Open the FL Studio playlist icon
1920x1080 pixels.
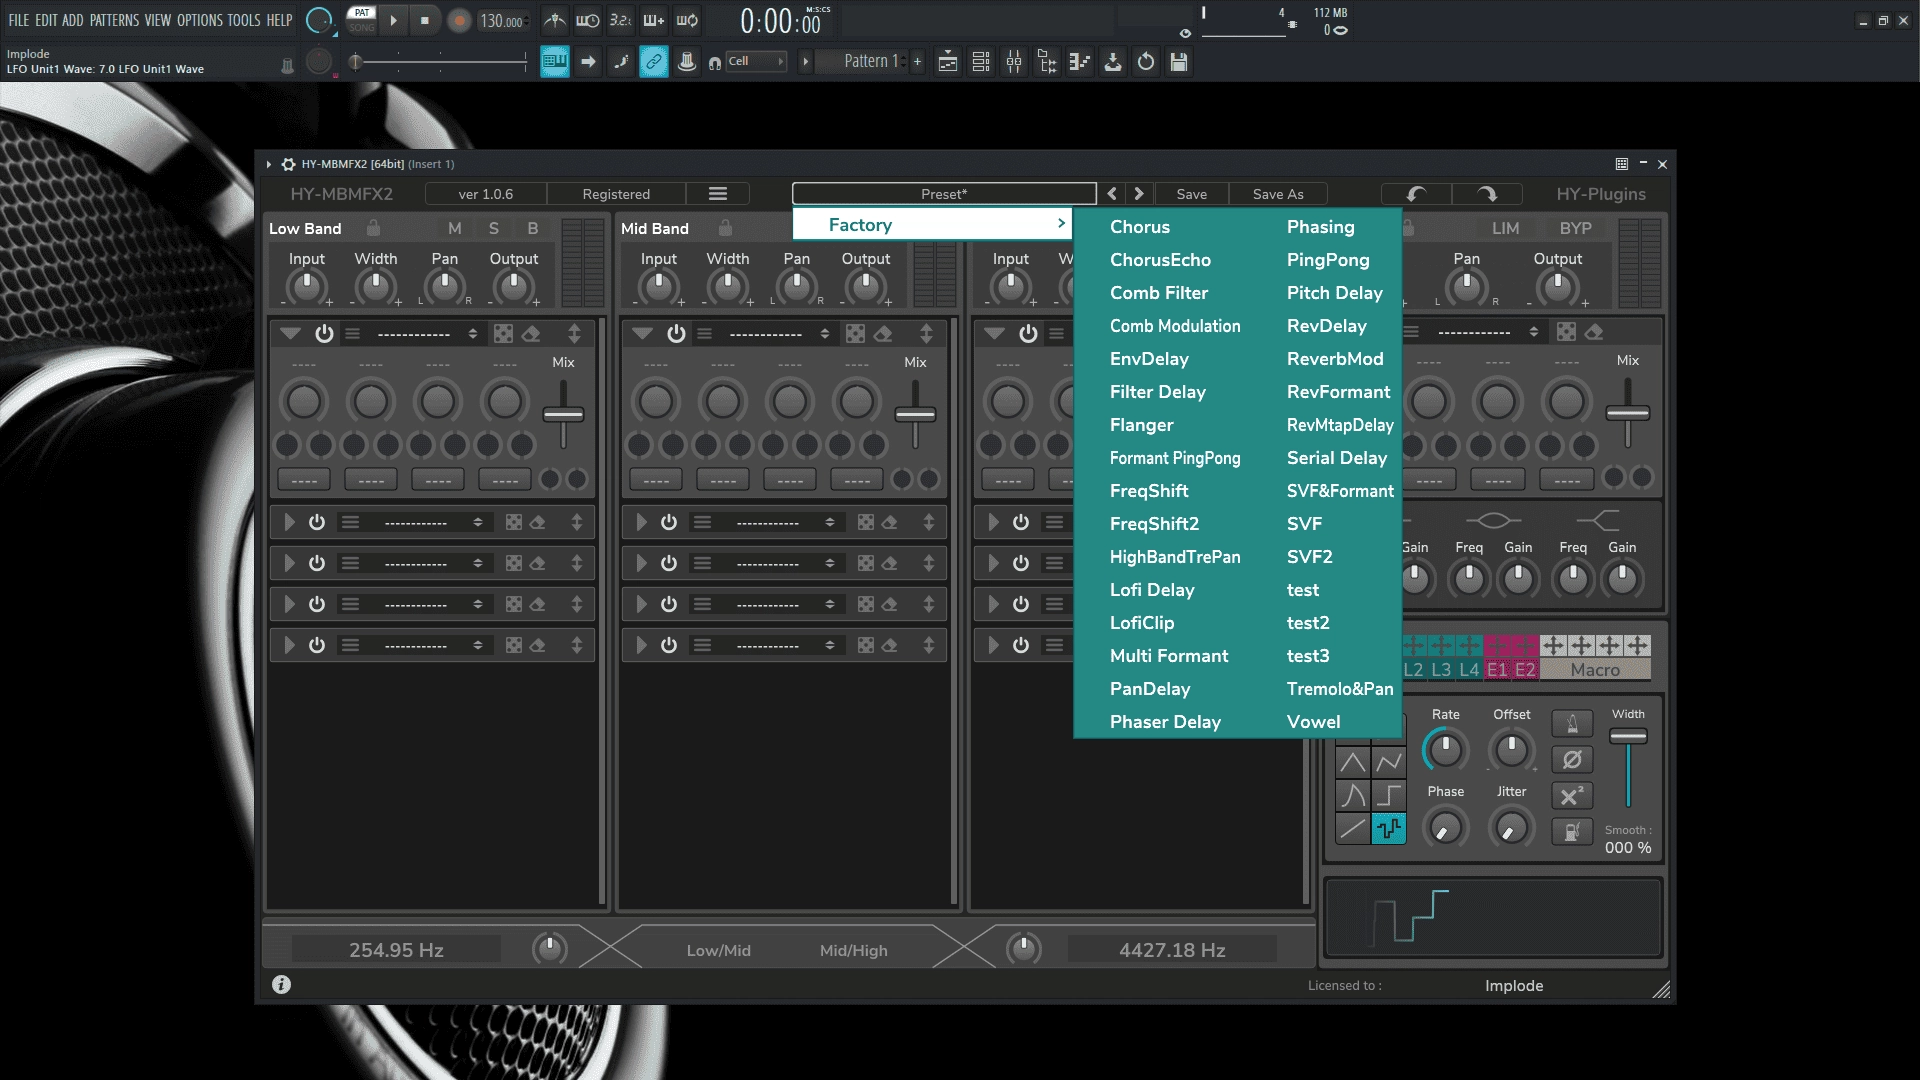click(948, 62)
